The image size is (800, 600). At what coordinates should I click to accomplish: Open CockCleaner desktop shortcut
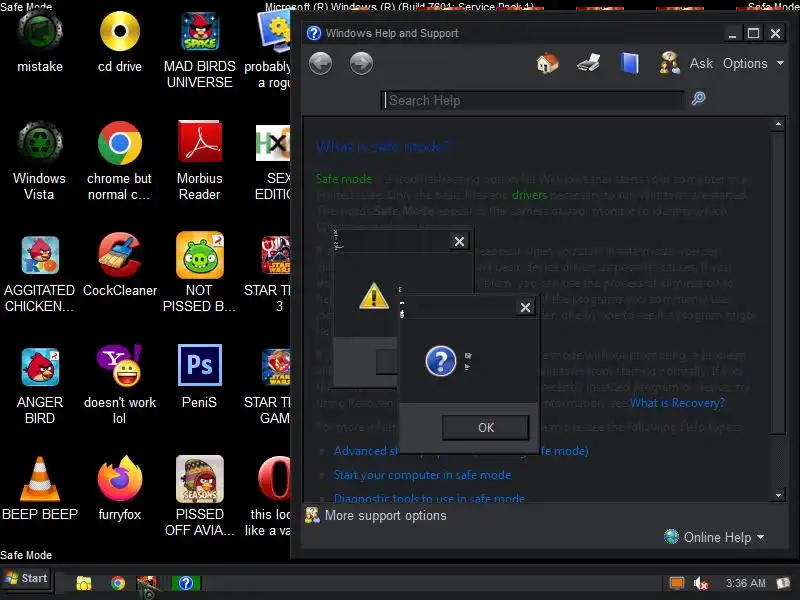[x=120, y=265]
